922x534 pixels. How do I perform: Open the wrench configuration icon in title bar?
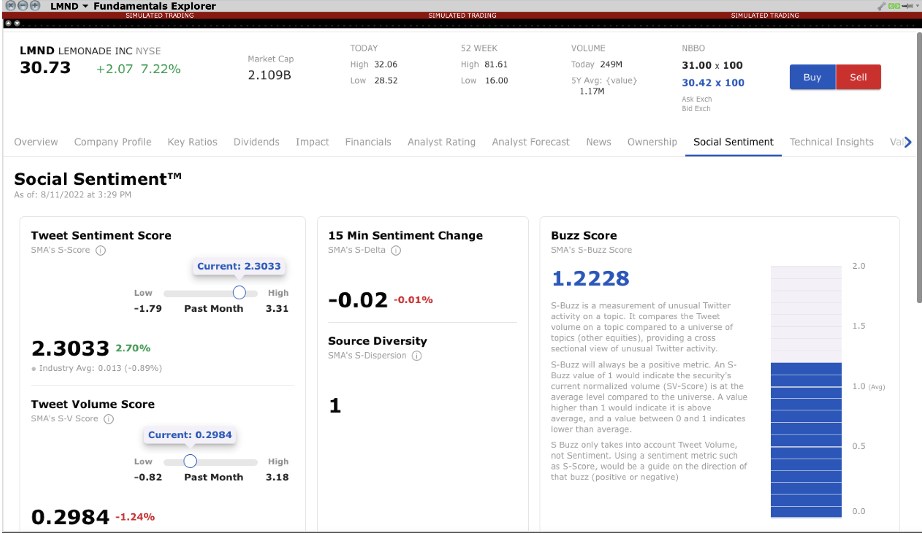pos(883,6)
